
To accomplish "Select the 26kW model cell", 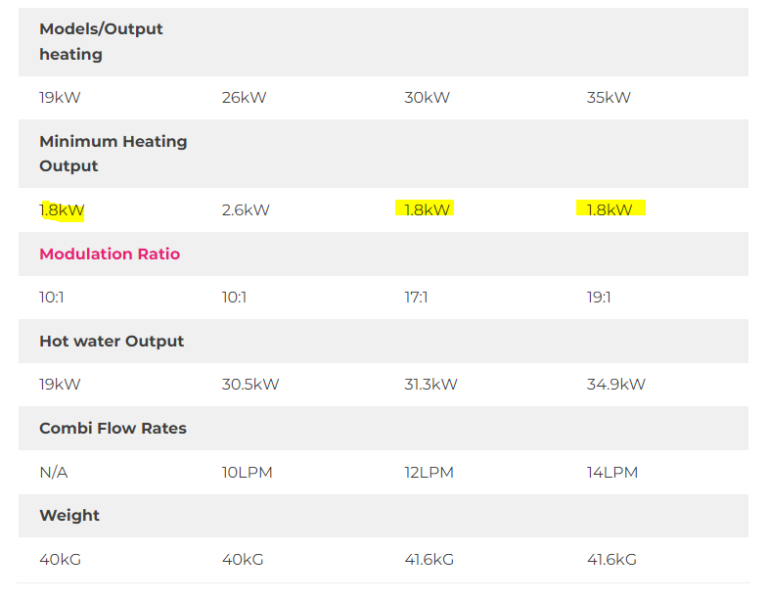I will pyautogui.click(x=244, y=97).
